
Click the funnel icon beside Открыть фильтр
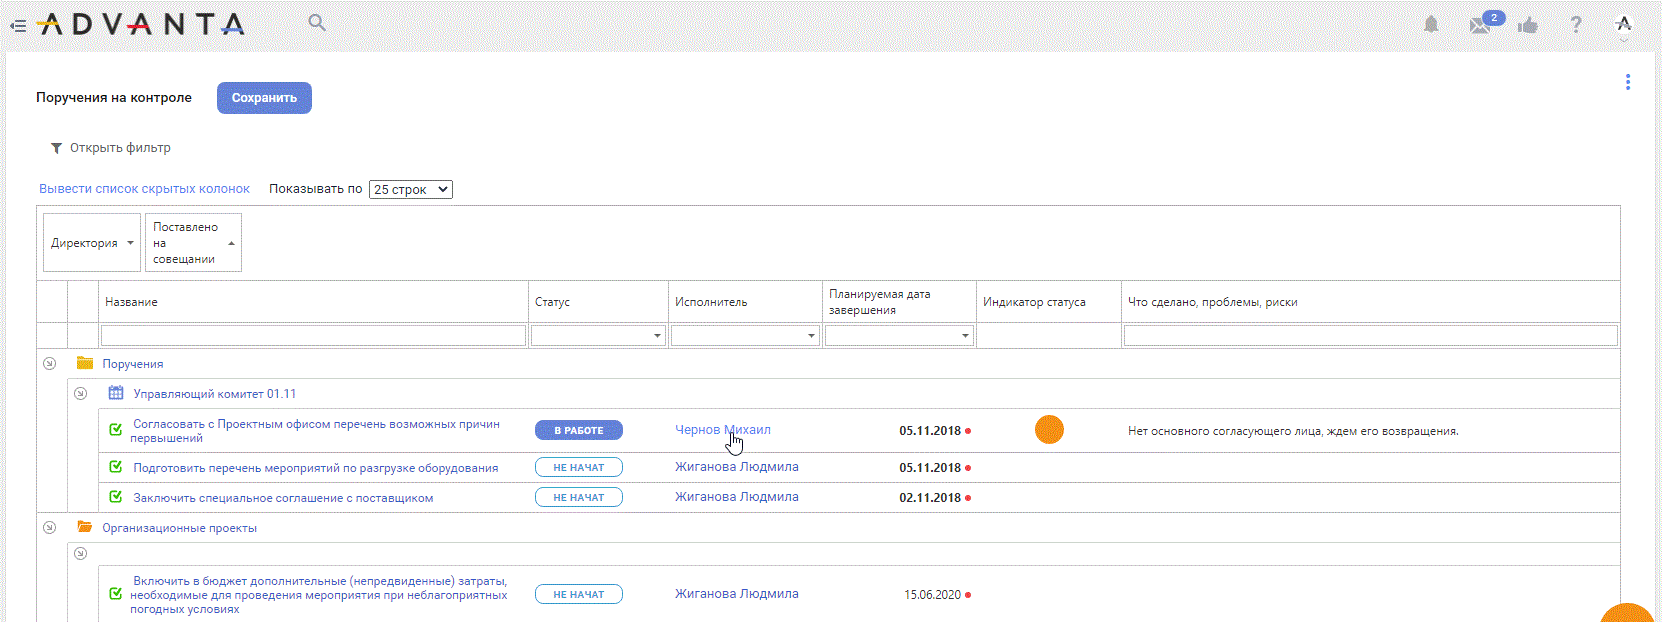56,148
